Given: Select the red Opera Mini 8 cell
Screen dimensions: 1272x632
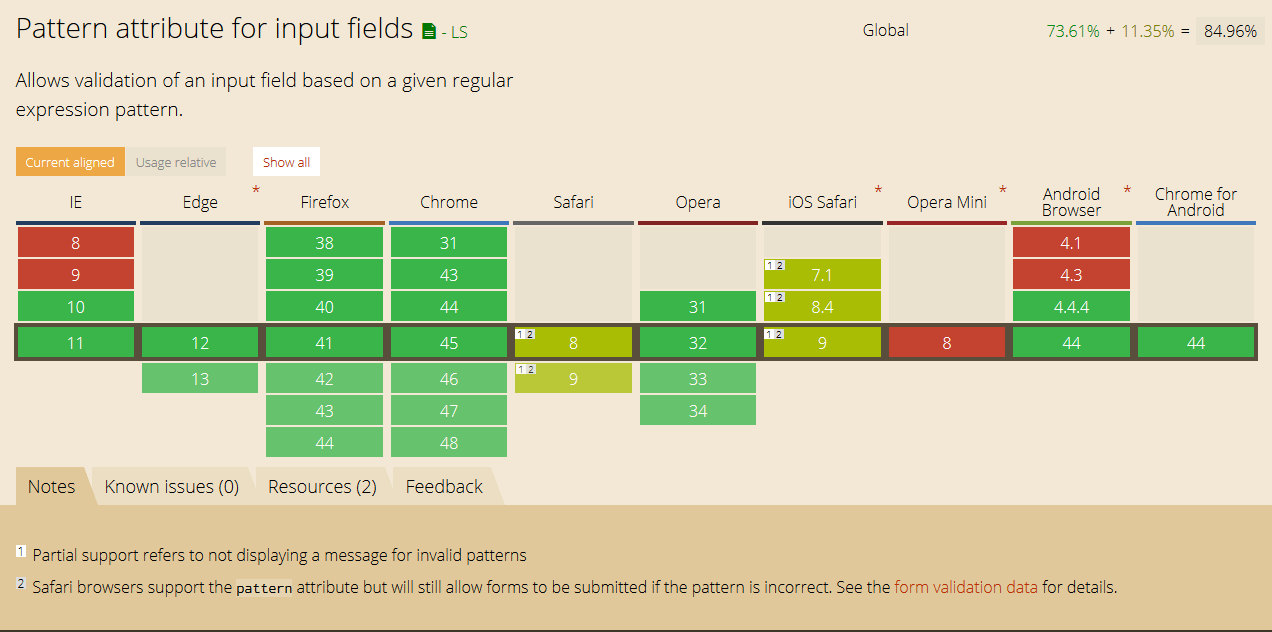Looking at the screenshot, I should (x=946, y=343).
